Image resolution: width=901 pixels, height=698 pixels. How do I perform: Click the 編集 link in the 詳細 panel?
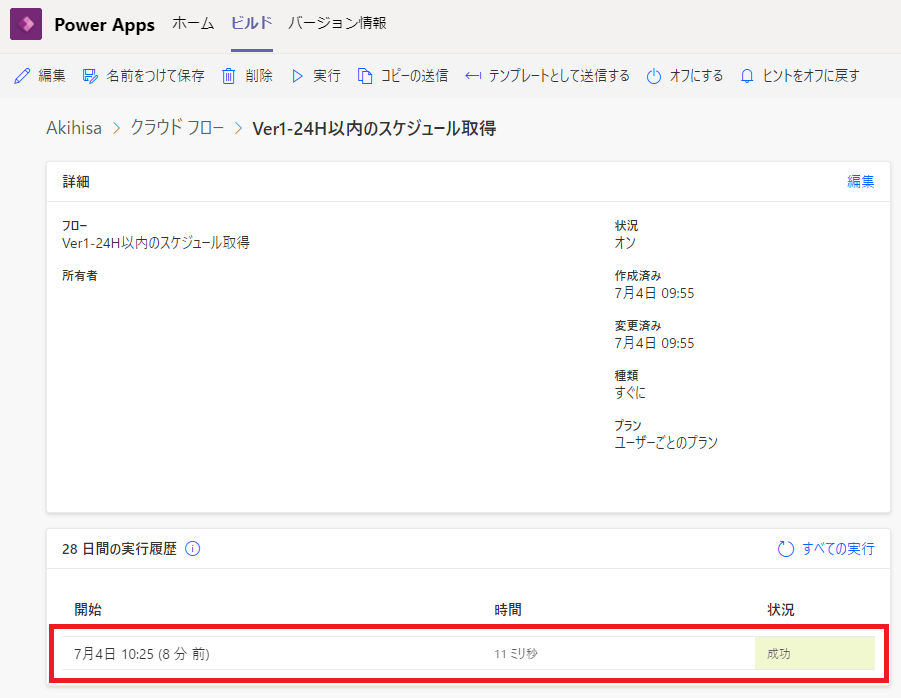coord(861,181)
